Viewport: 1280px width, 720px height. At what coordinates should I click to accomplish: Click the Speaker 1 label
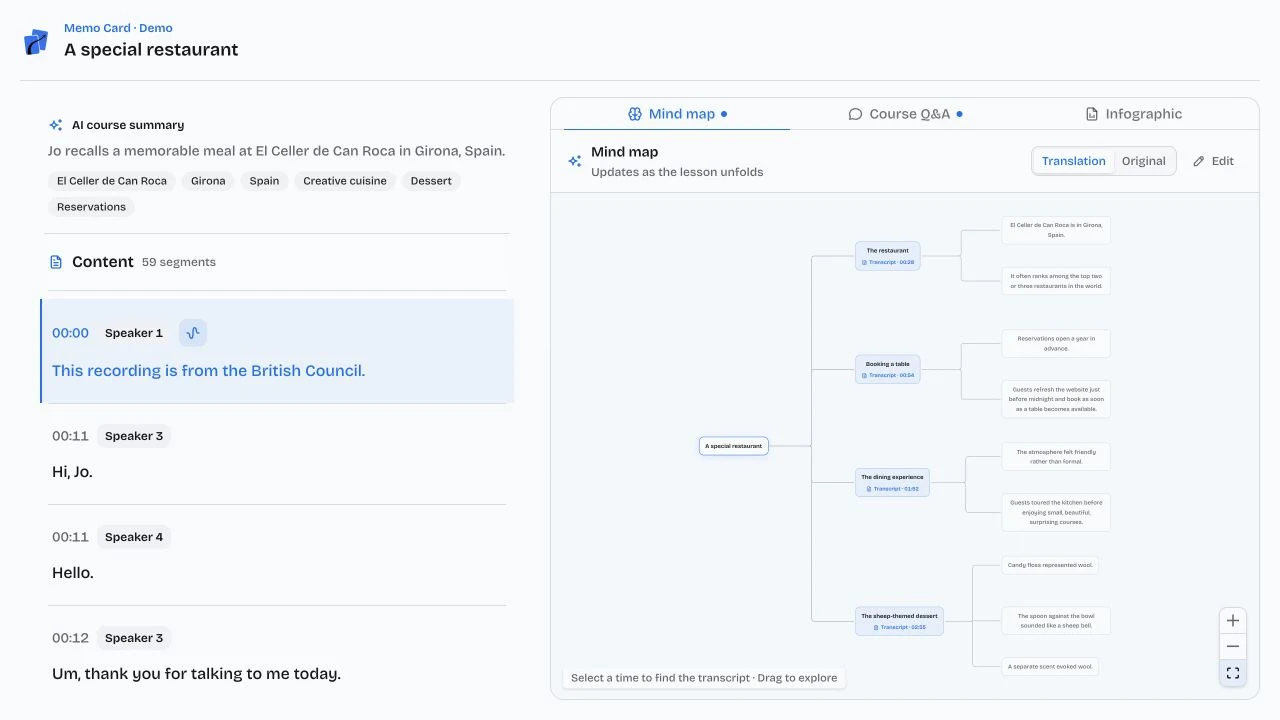[x=134, y=333]
